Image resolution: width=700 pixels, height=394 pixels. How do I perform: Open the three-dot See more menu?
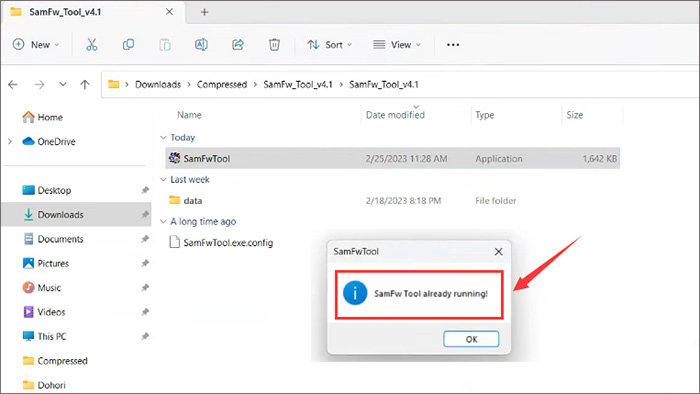[453, 45]
